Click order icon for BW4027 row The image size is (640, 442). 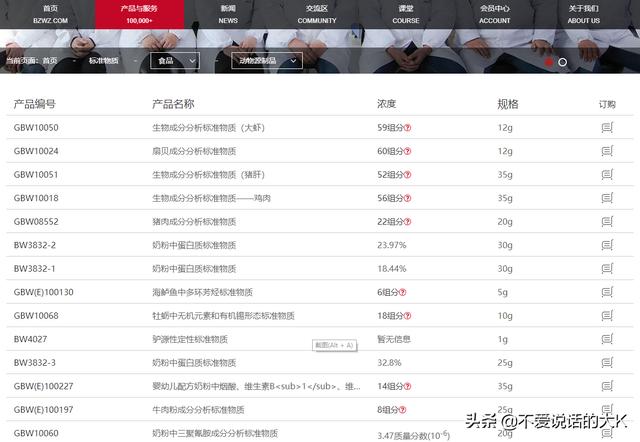[607, 339]
